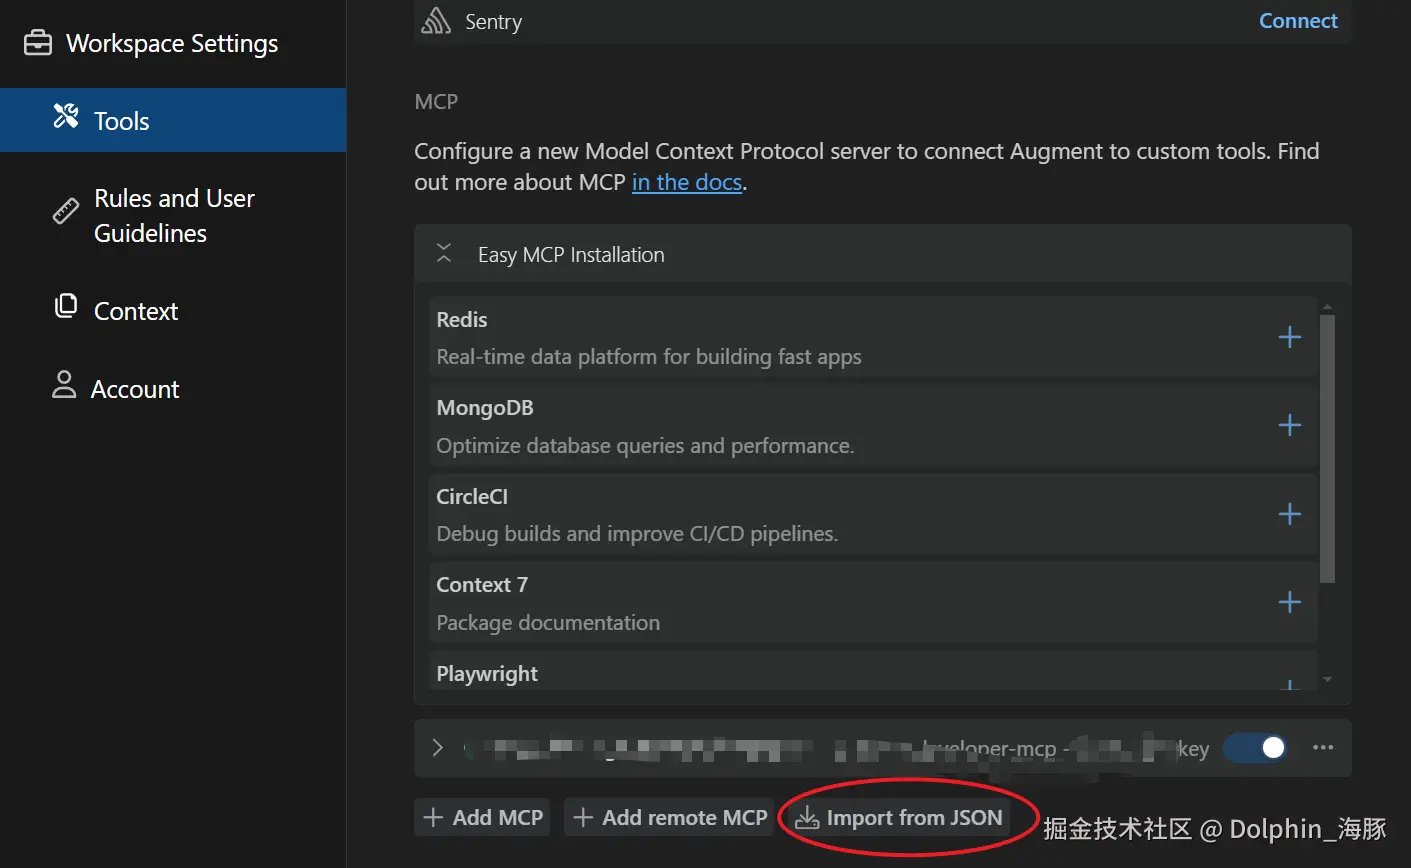1411x868 pixels.
Task: Connect the Sentry integration
Action: click(1298, 21)
